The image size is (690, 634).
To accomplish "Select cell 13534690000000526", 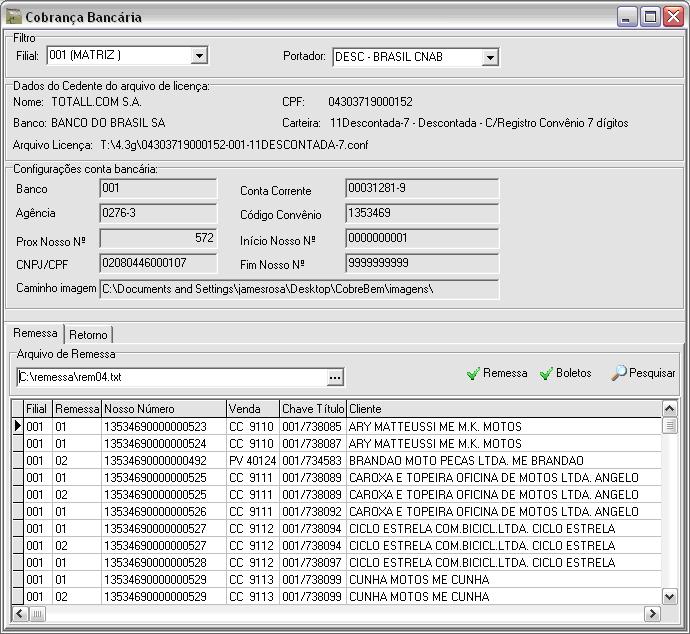I will click(164, 512).
